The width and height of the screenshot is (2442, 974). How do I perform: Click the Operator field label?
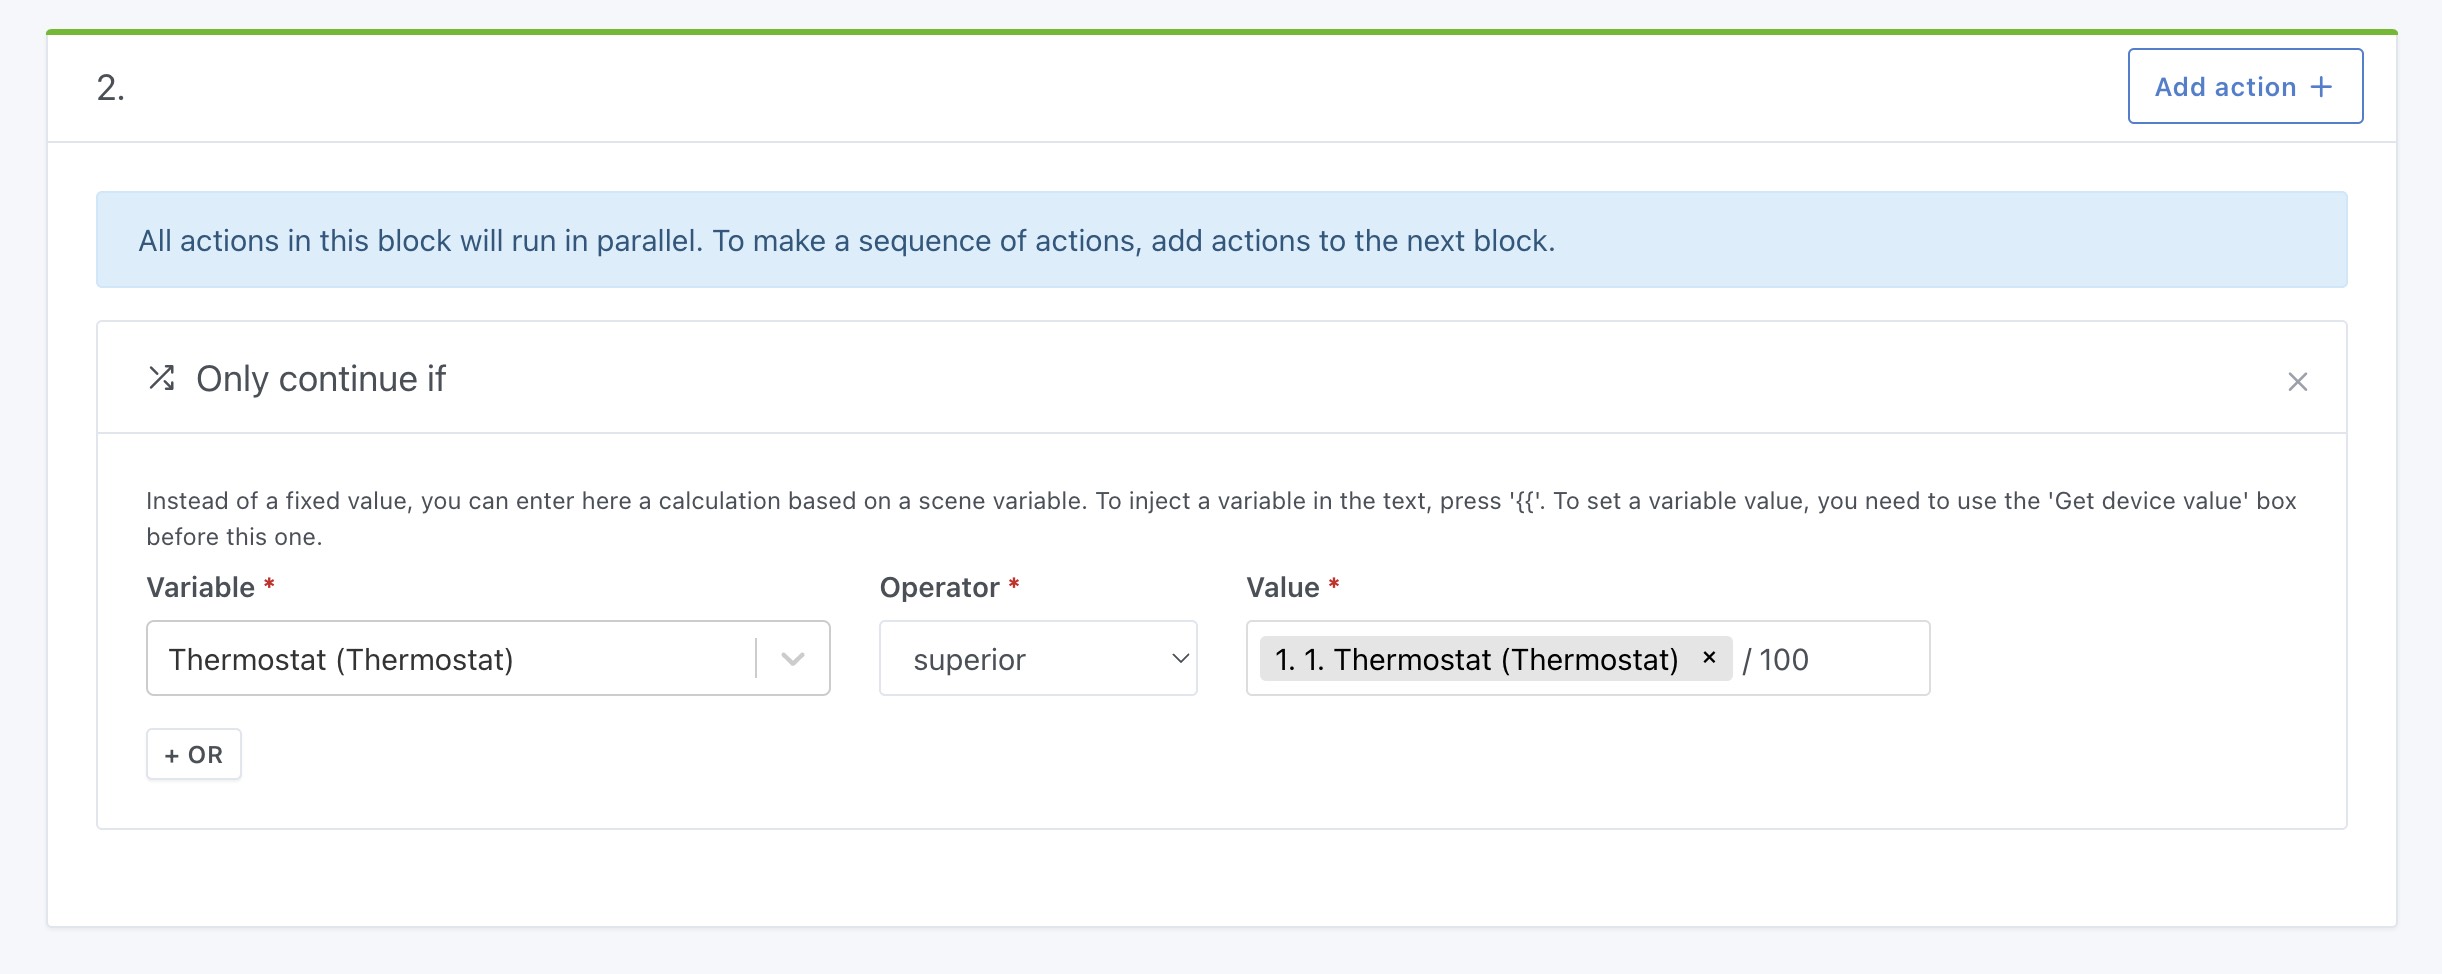coord(939,588)
